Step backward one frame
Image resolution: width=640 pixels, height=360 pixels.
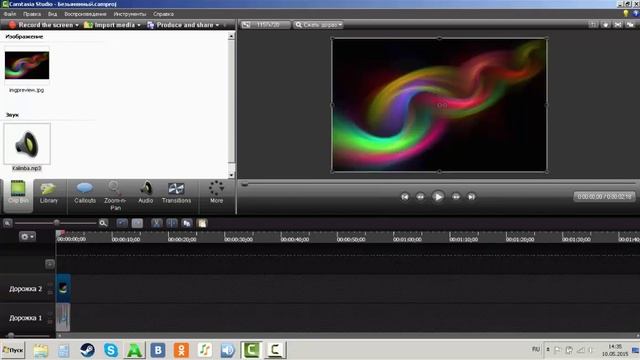pyautogui.click(x=420, y=197)
